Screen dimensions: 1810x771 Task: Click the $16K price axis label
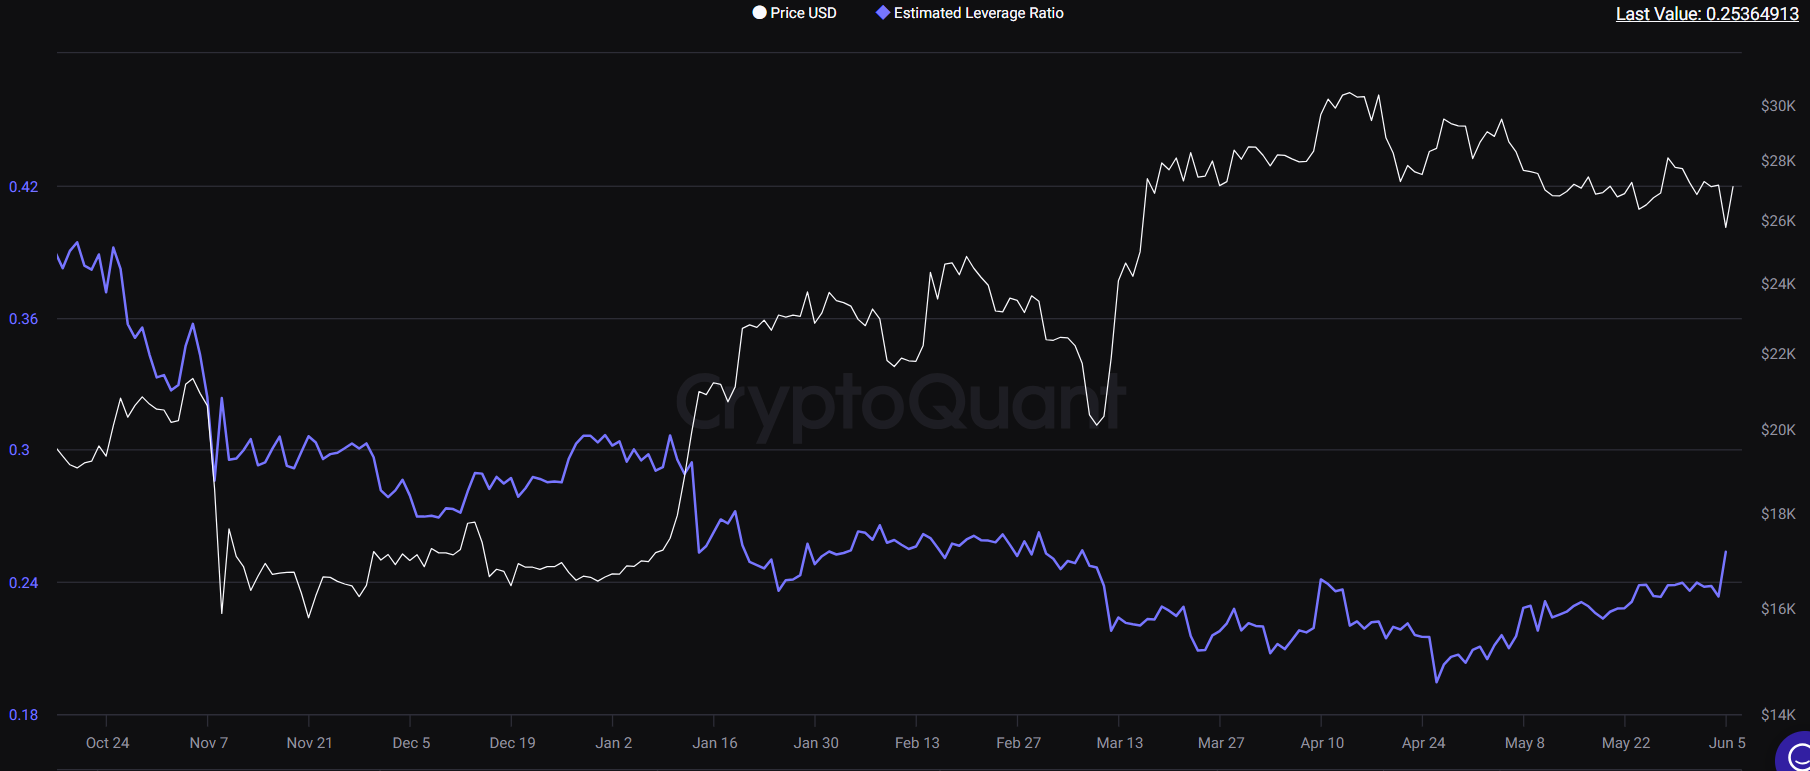pyautogui.click(x=1778, y=609)
